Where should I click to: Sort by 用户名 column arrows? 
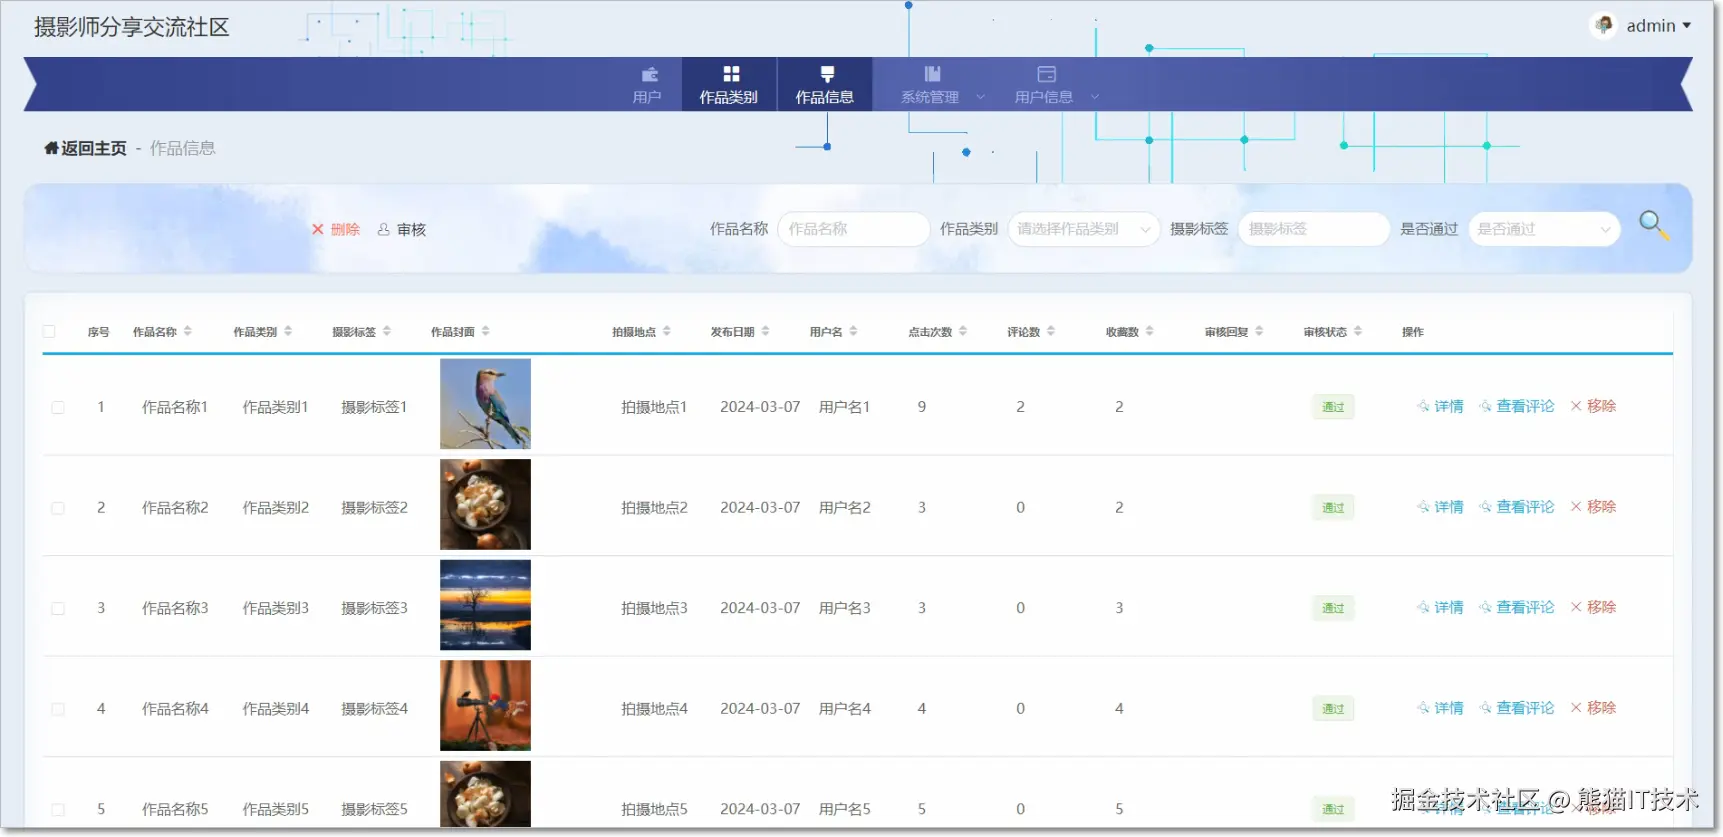coord(854,331)
